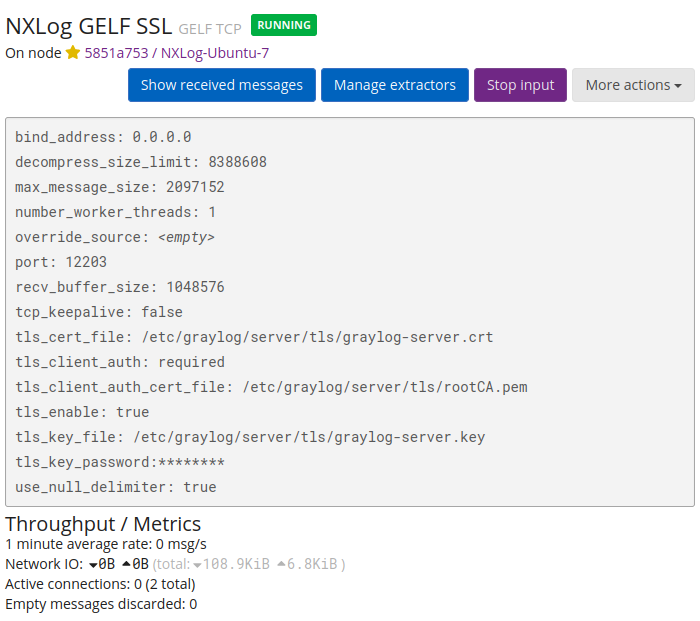
Task: Click the Empty messages discarded metric
Action: 101,604
